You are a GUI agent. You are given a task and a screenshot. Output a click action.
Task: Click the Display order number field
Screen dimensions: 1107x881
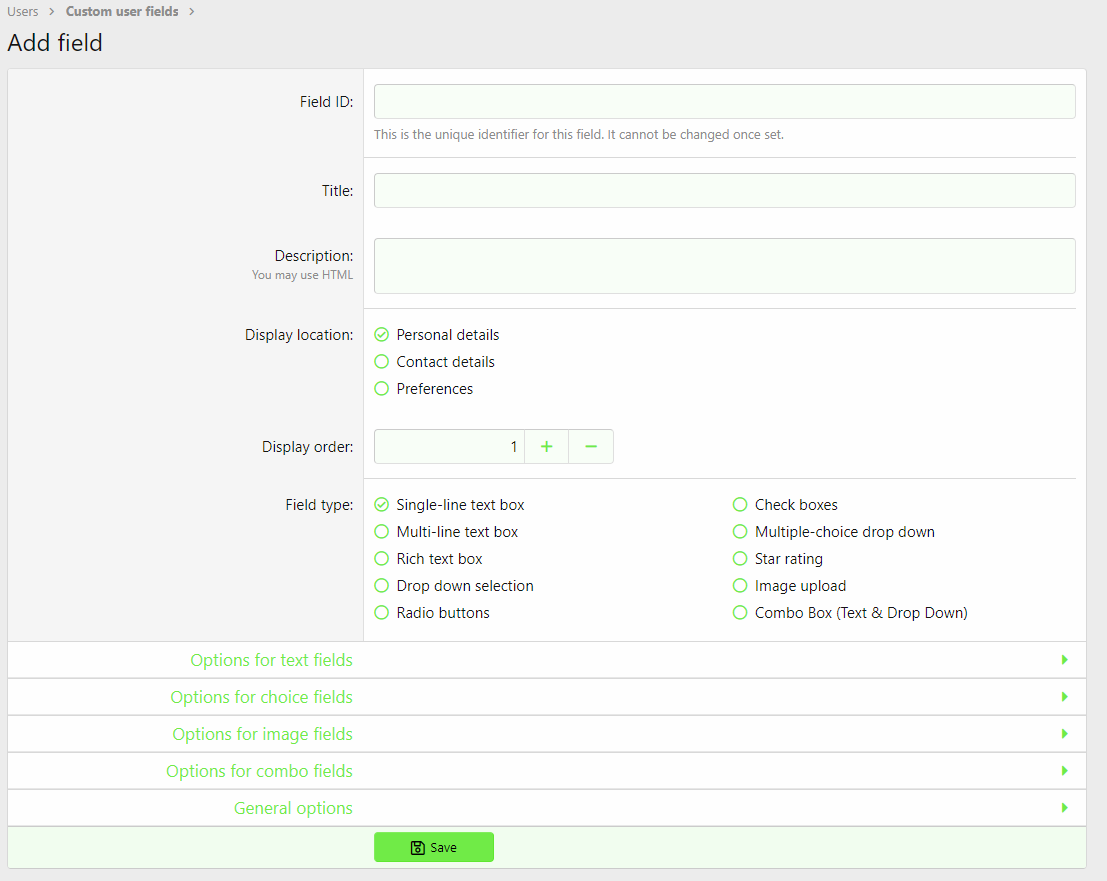pyautogui.click(x=449, y=447)
